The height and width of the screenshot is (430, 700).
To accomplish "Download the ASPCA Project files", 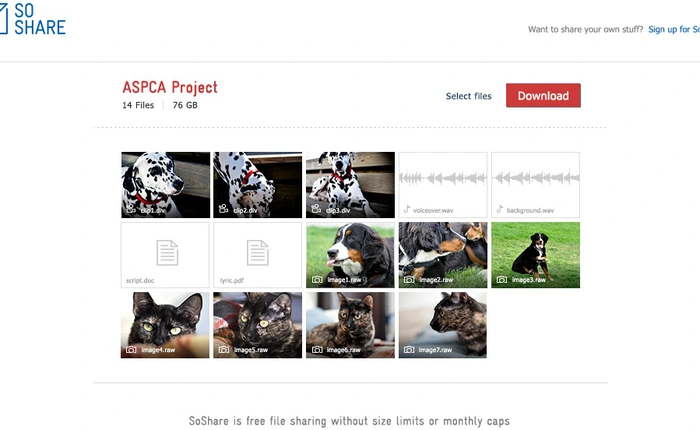I will [543, 95].
